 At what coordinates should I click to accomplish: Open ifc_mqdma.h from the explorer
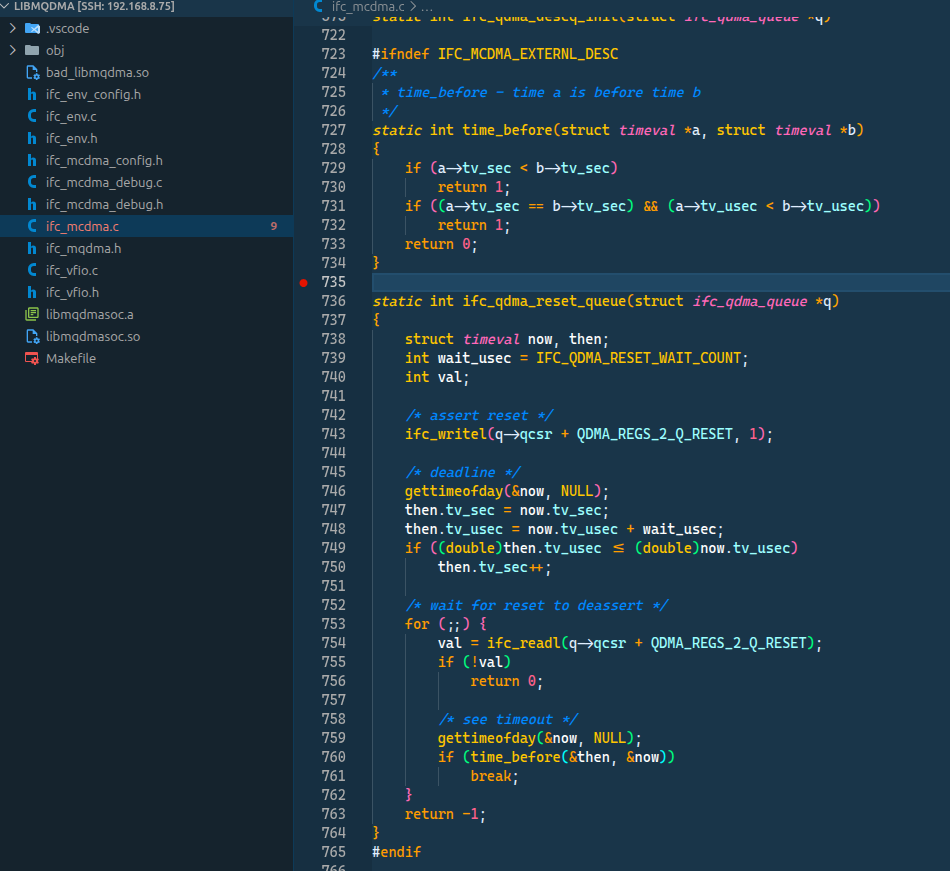tap(83, 249)
